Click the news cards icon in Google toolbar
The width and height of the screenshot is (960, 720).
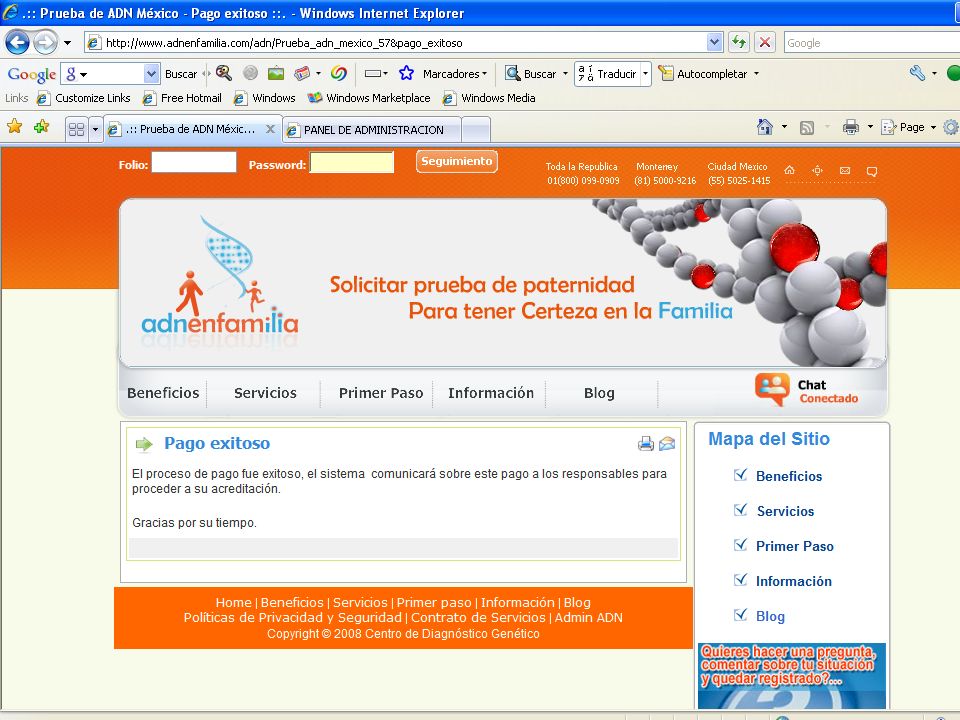click(x=302, y=73)
